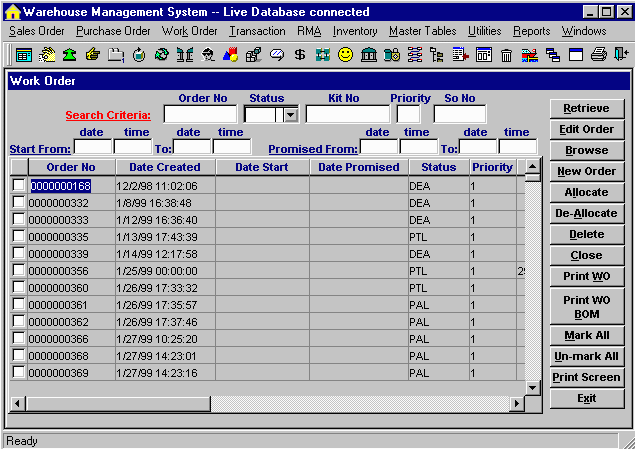The image size is (635, 449).
Task: Open the Master Tables menu
Action: click(422, 31)
